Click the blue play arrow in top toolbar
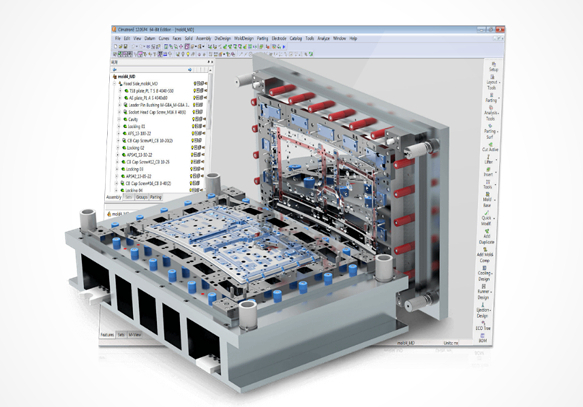This screenshot has height=407, width=583. pyautogui.click(x=284, y=47)
